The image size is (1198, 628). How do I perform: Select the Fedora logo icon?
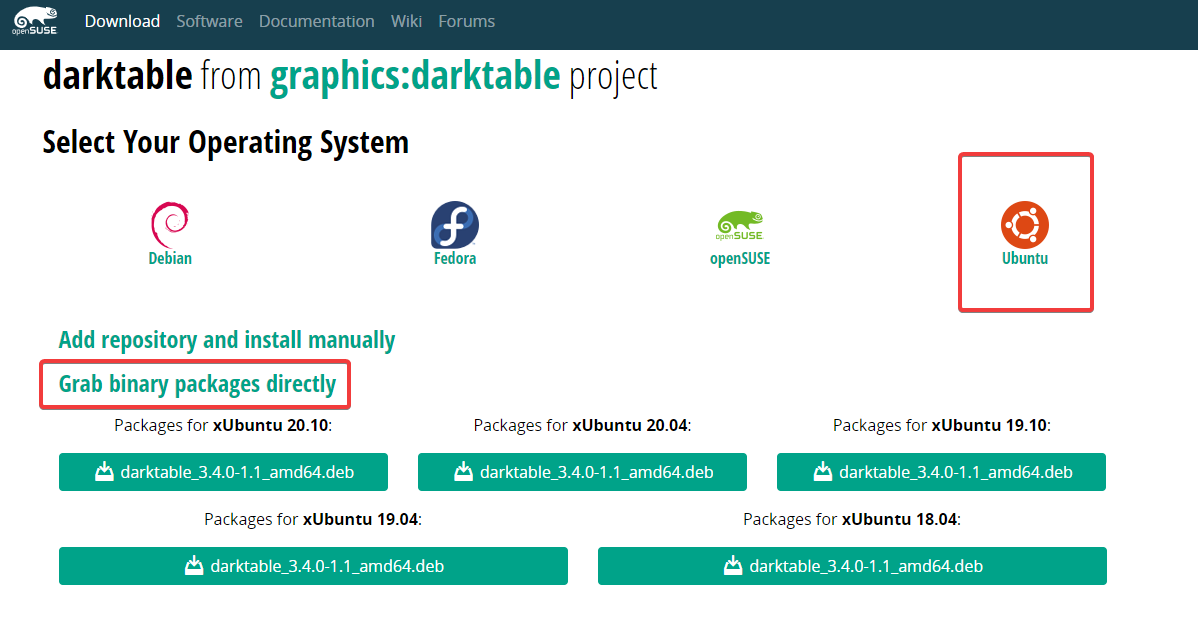[455, 225]
